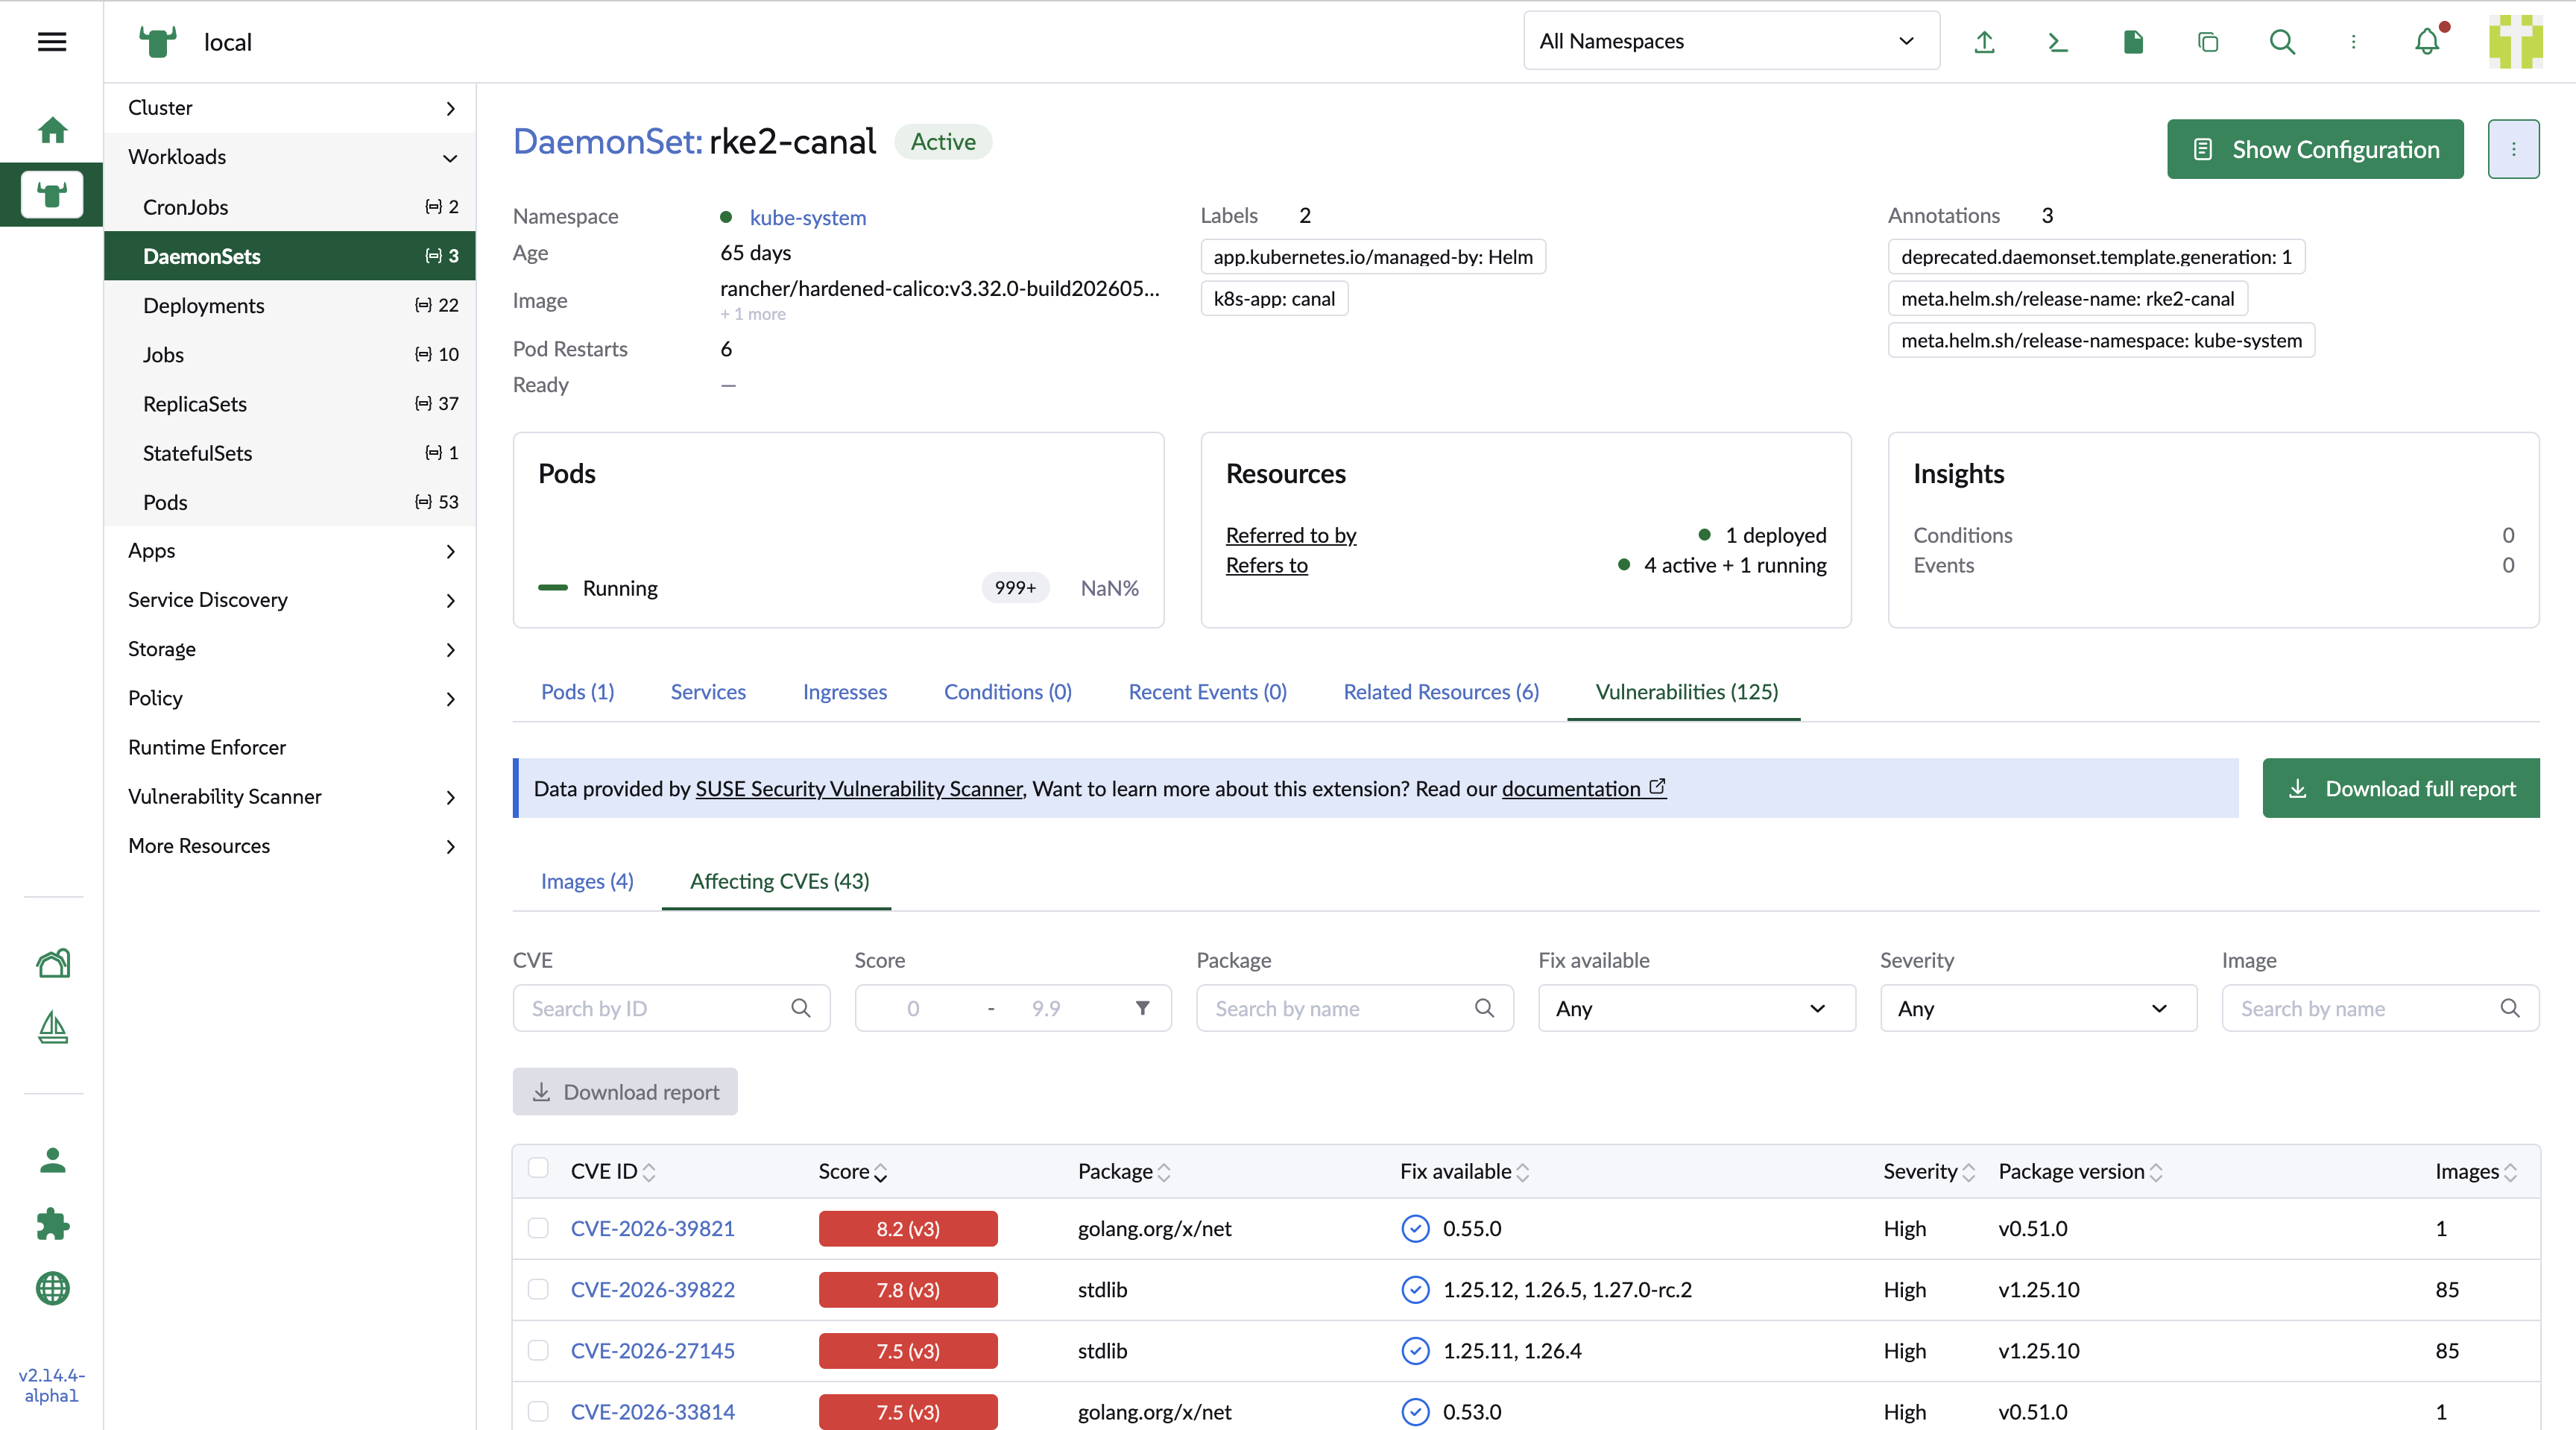Expand the Apps section
Viewport: 2576px width, 1430px height.
[290, 551]
